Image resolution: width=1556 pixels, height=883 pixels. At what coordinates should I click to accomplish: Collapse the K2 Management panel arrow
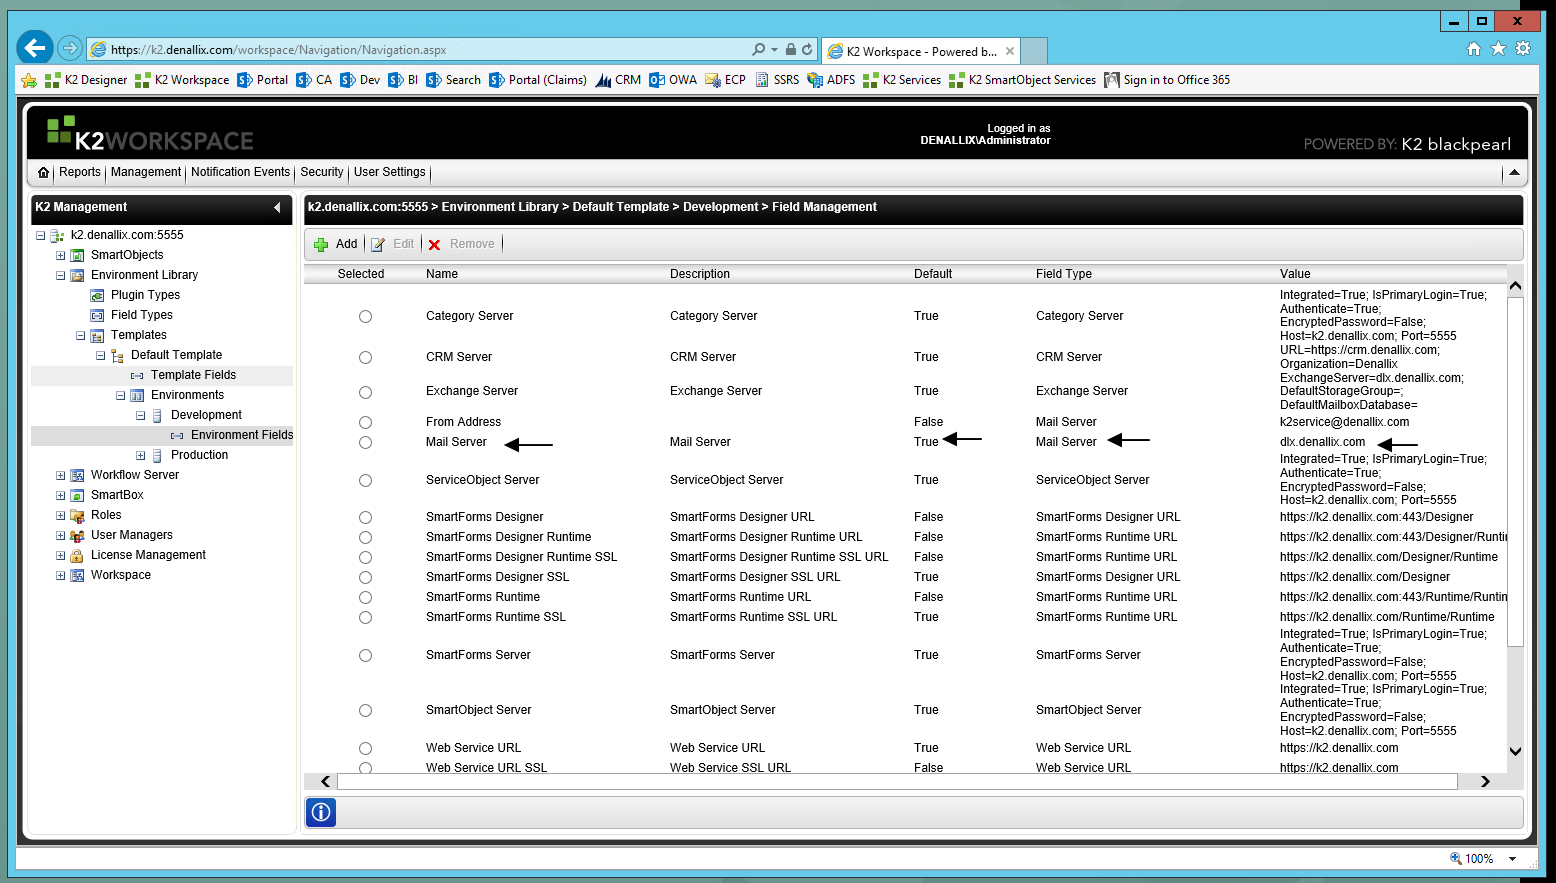(277, 207)
